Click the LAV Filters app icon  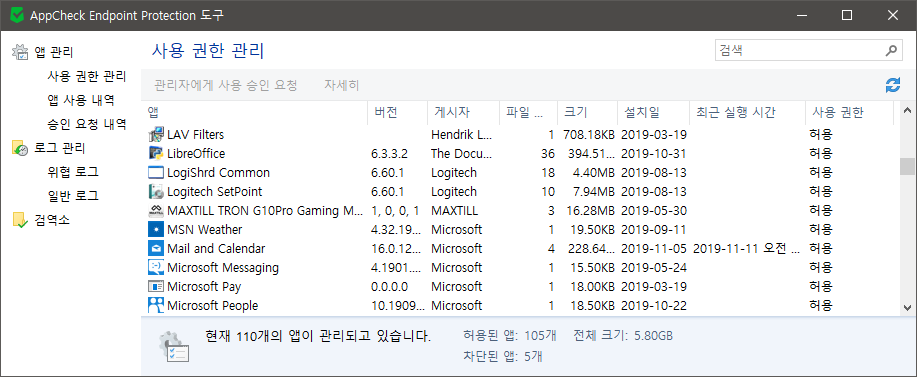tap(156, 135)
